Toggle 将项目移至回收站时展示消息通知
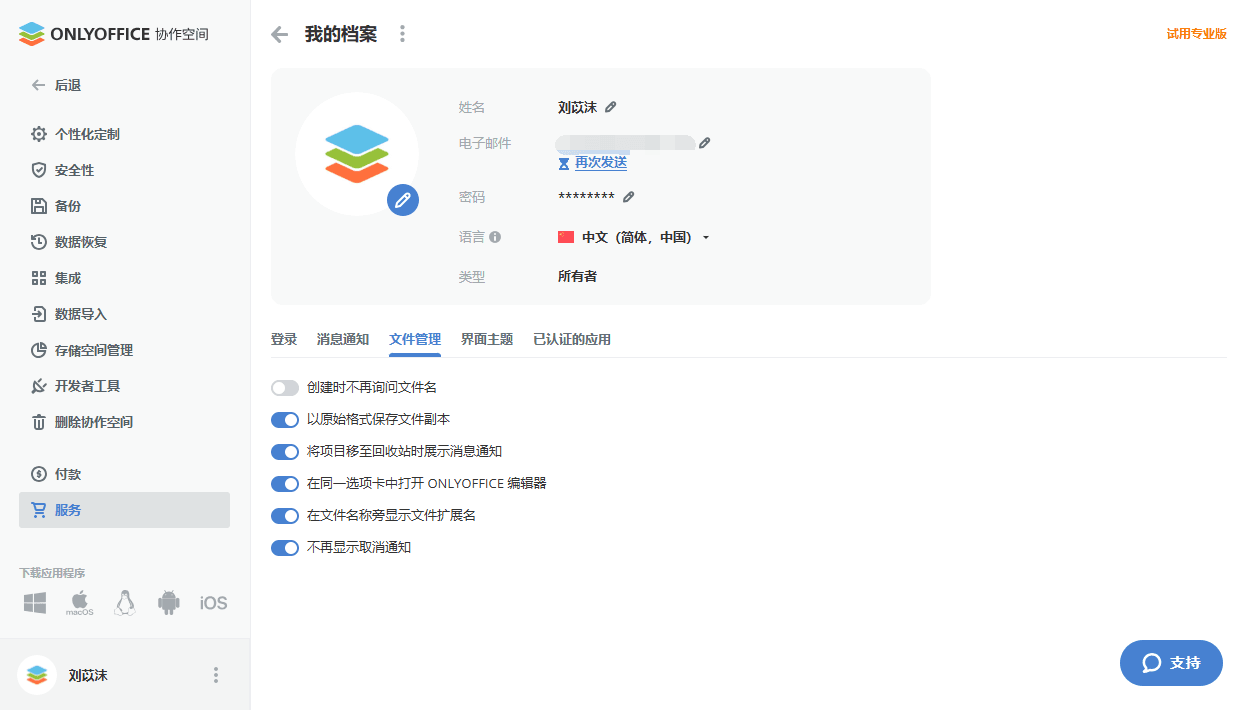 point(285,451)
